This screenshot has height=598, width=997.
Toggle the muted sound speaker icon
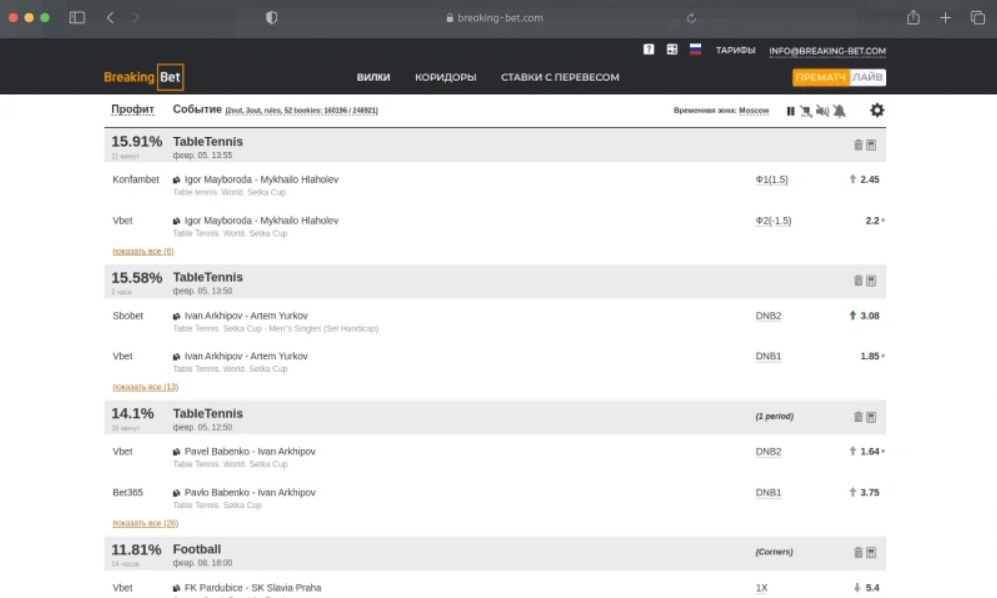point(822,111)
